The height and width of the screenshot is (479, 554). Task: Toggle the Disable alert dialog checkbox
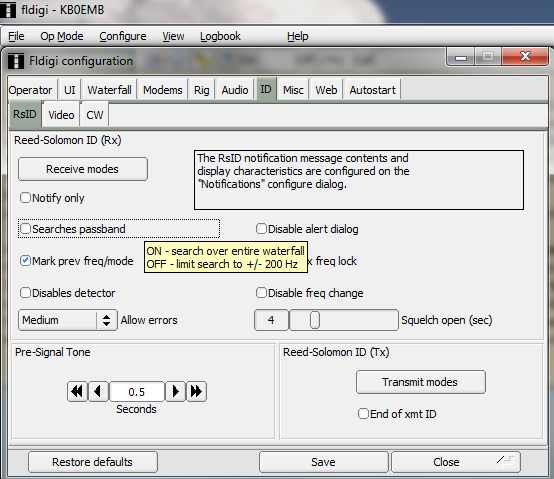(x=261, y=229)
